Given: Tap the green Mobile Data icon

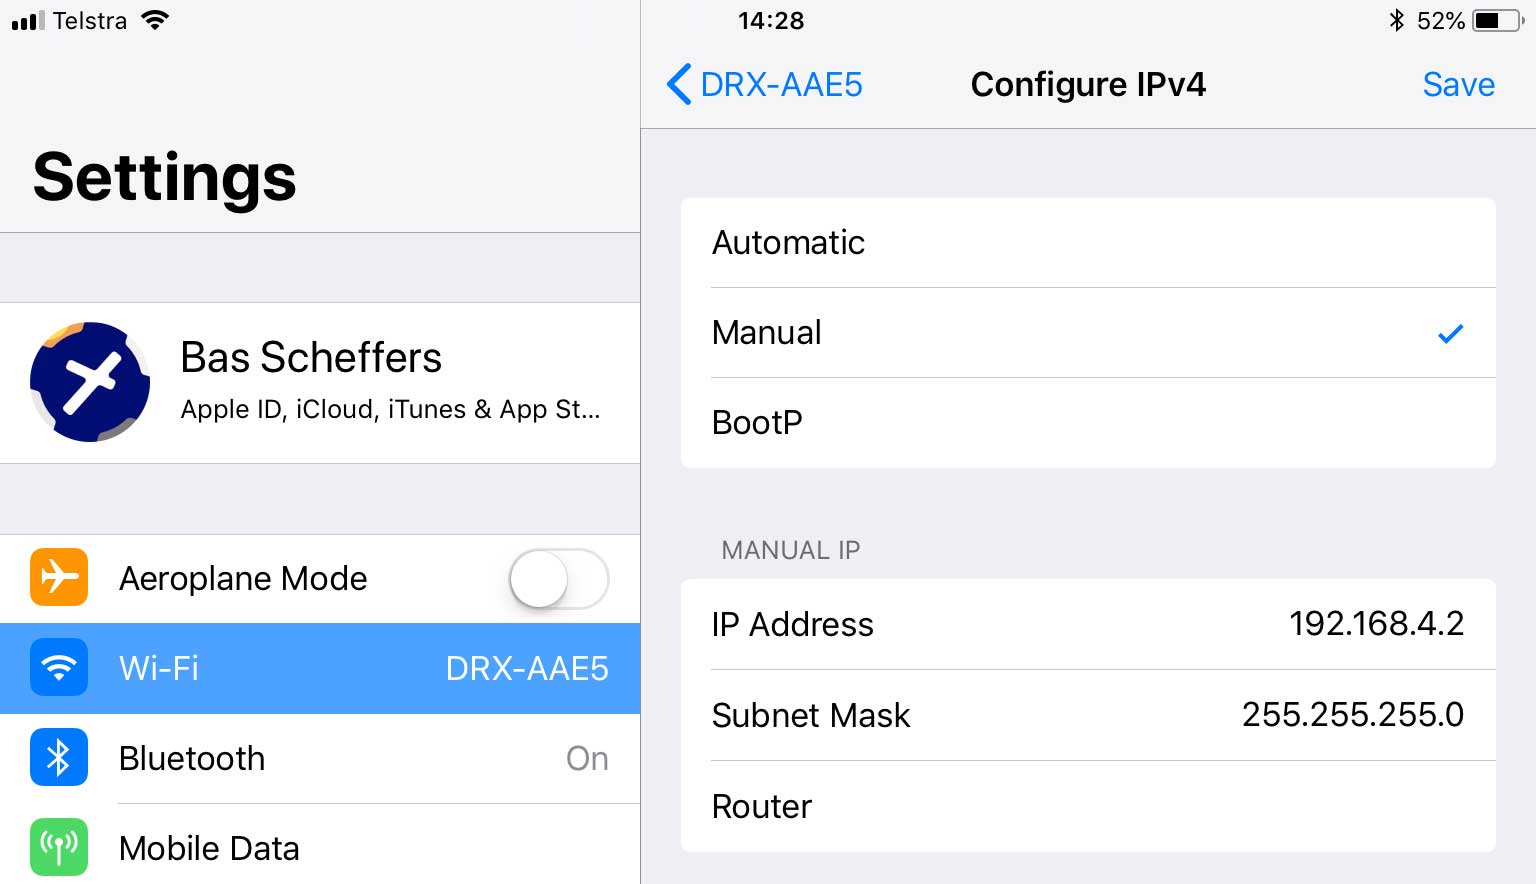Looking at the screenshot, I should (59, 847).
